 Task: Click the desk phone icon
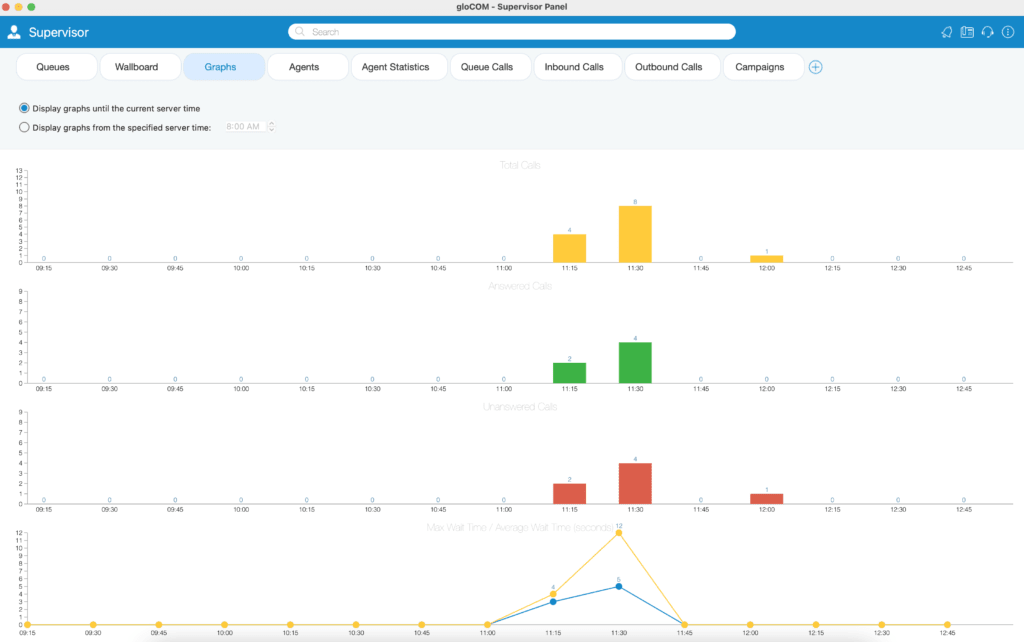tap(967, 32)
